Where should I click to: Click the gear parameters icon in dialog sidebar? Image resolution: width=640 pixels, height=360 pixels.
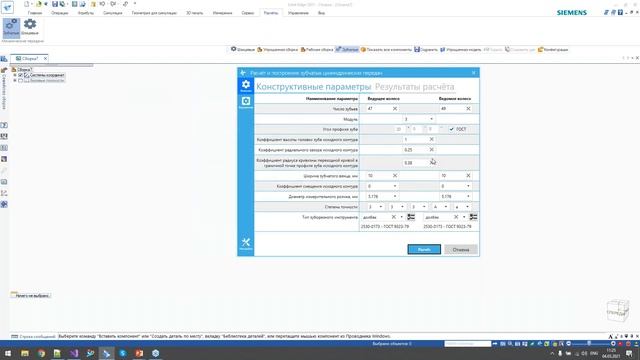[x=246, y=86]
